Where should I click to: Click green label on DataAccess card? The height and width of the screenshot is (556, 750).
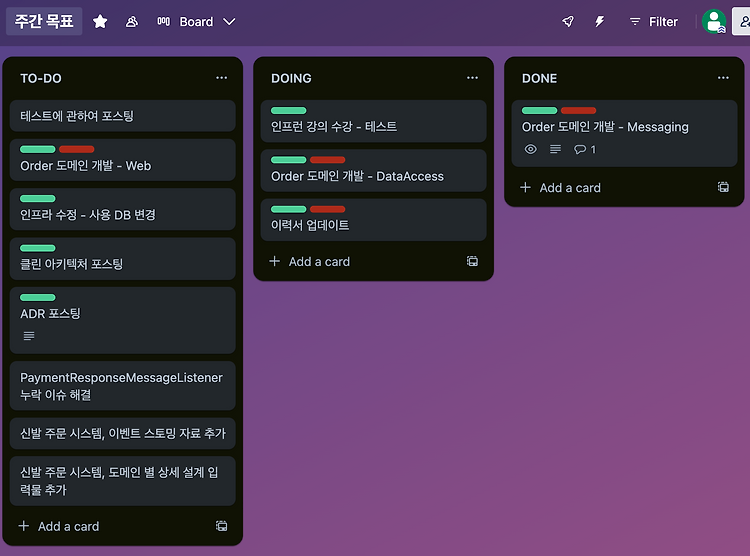pyautogui.click(x=288, y=160)
